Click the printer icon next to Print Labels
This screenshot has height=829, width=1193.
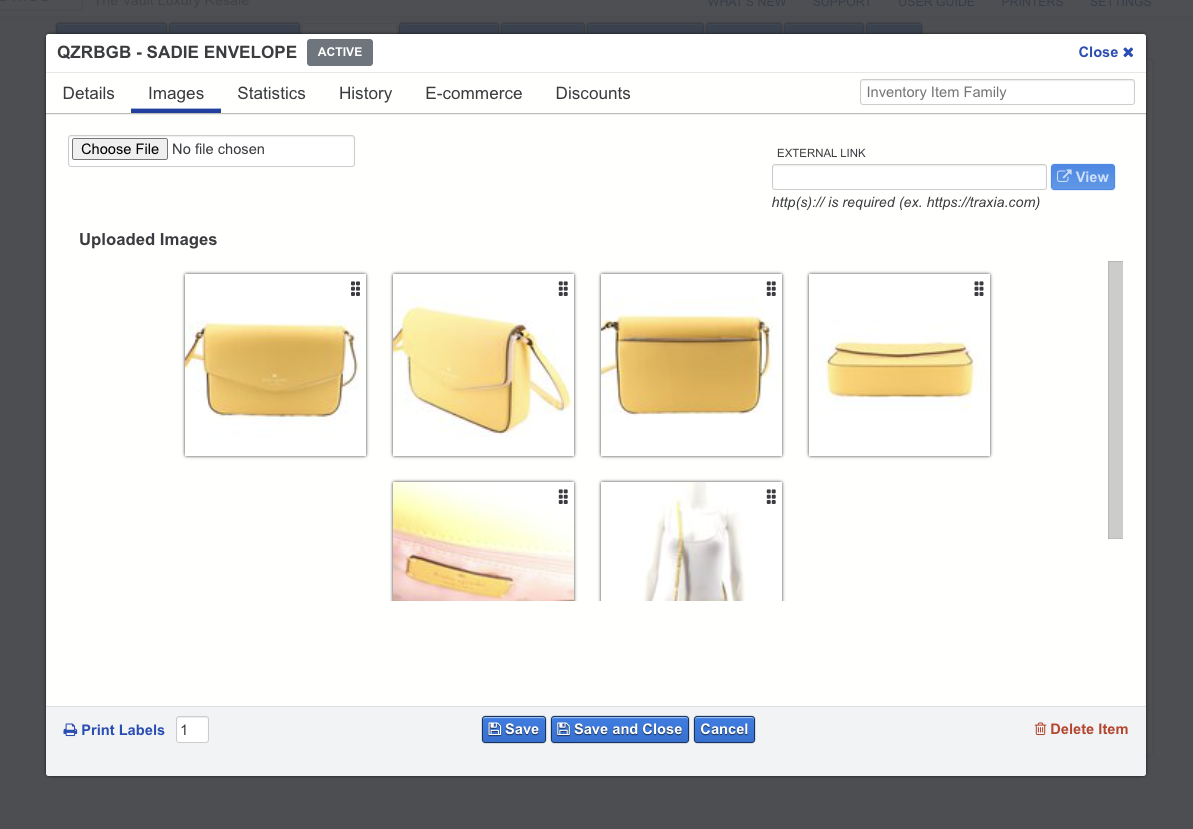[x=68, y=729]
